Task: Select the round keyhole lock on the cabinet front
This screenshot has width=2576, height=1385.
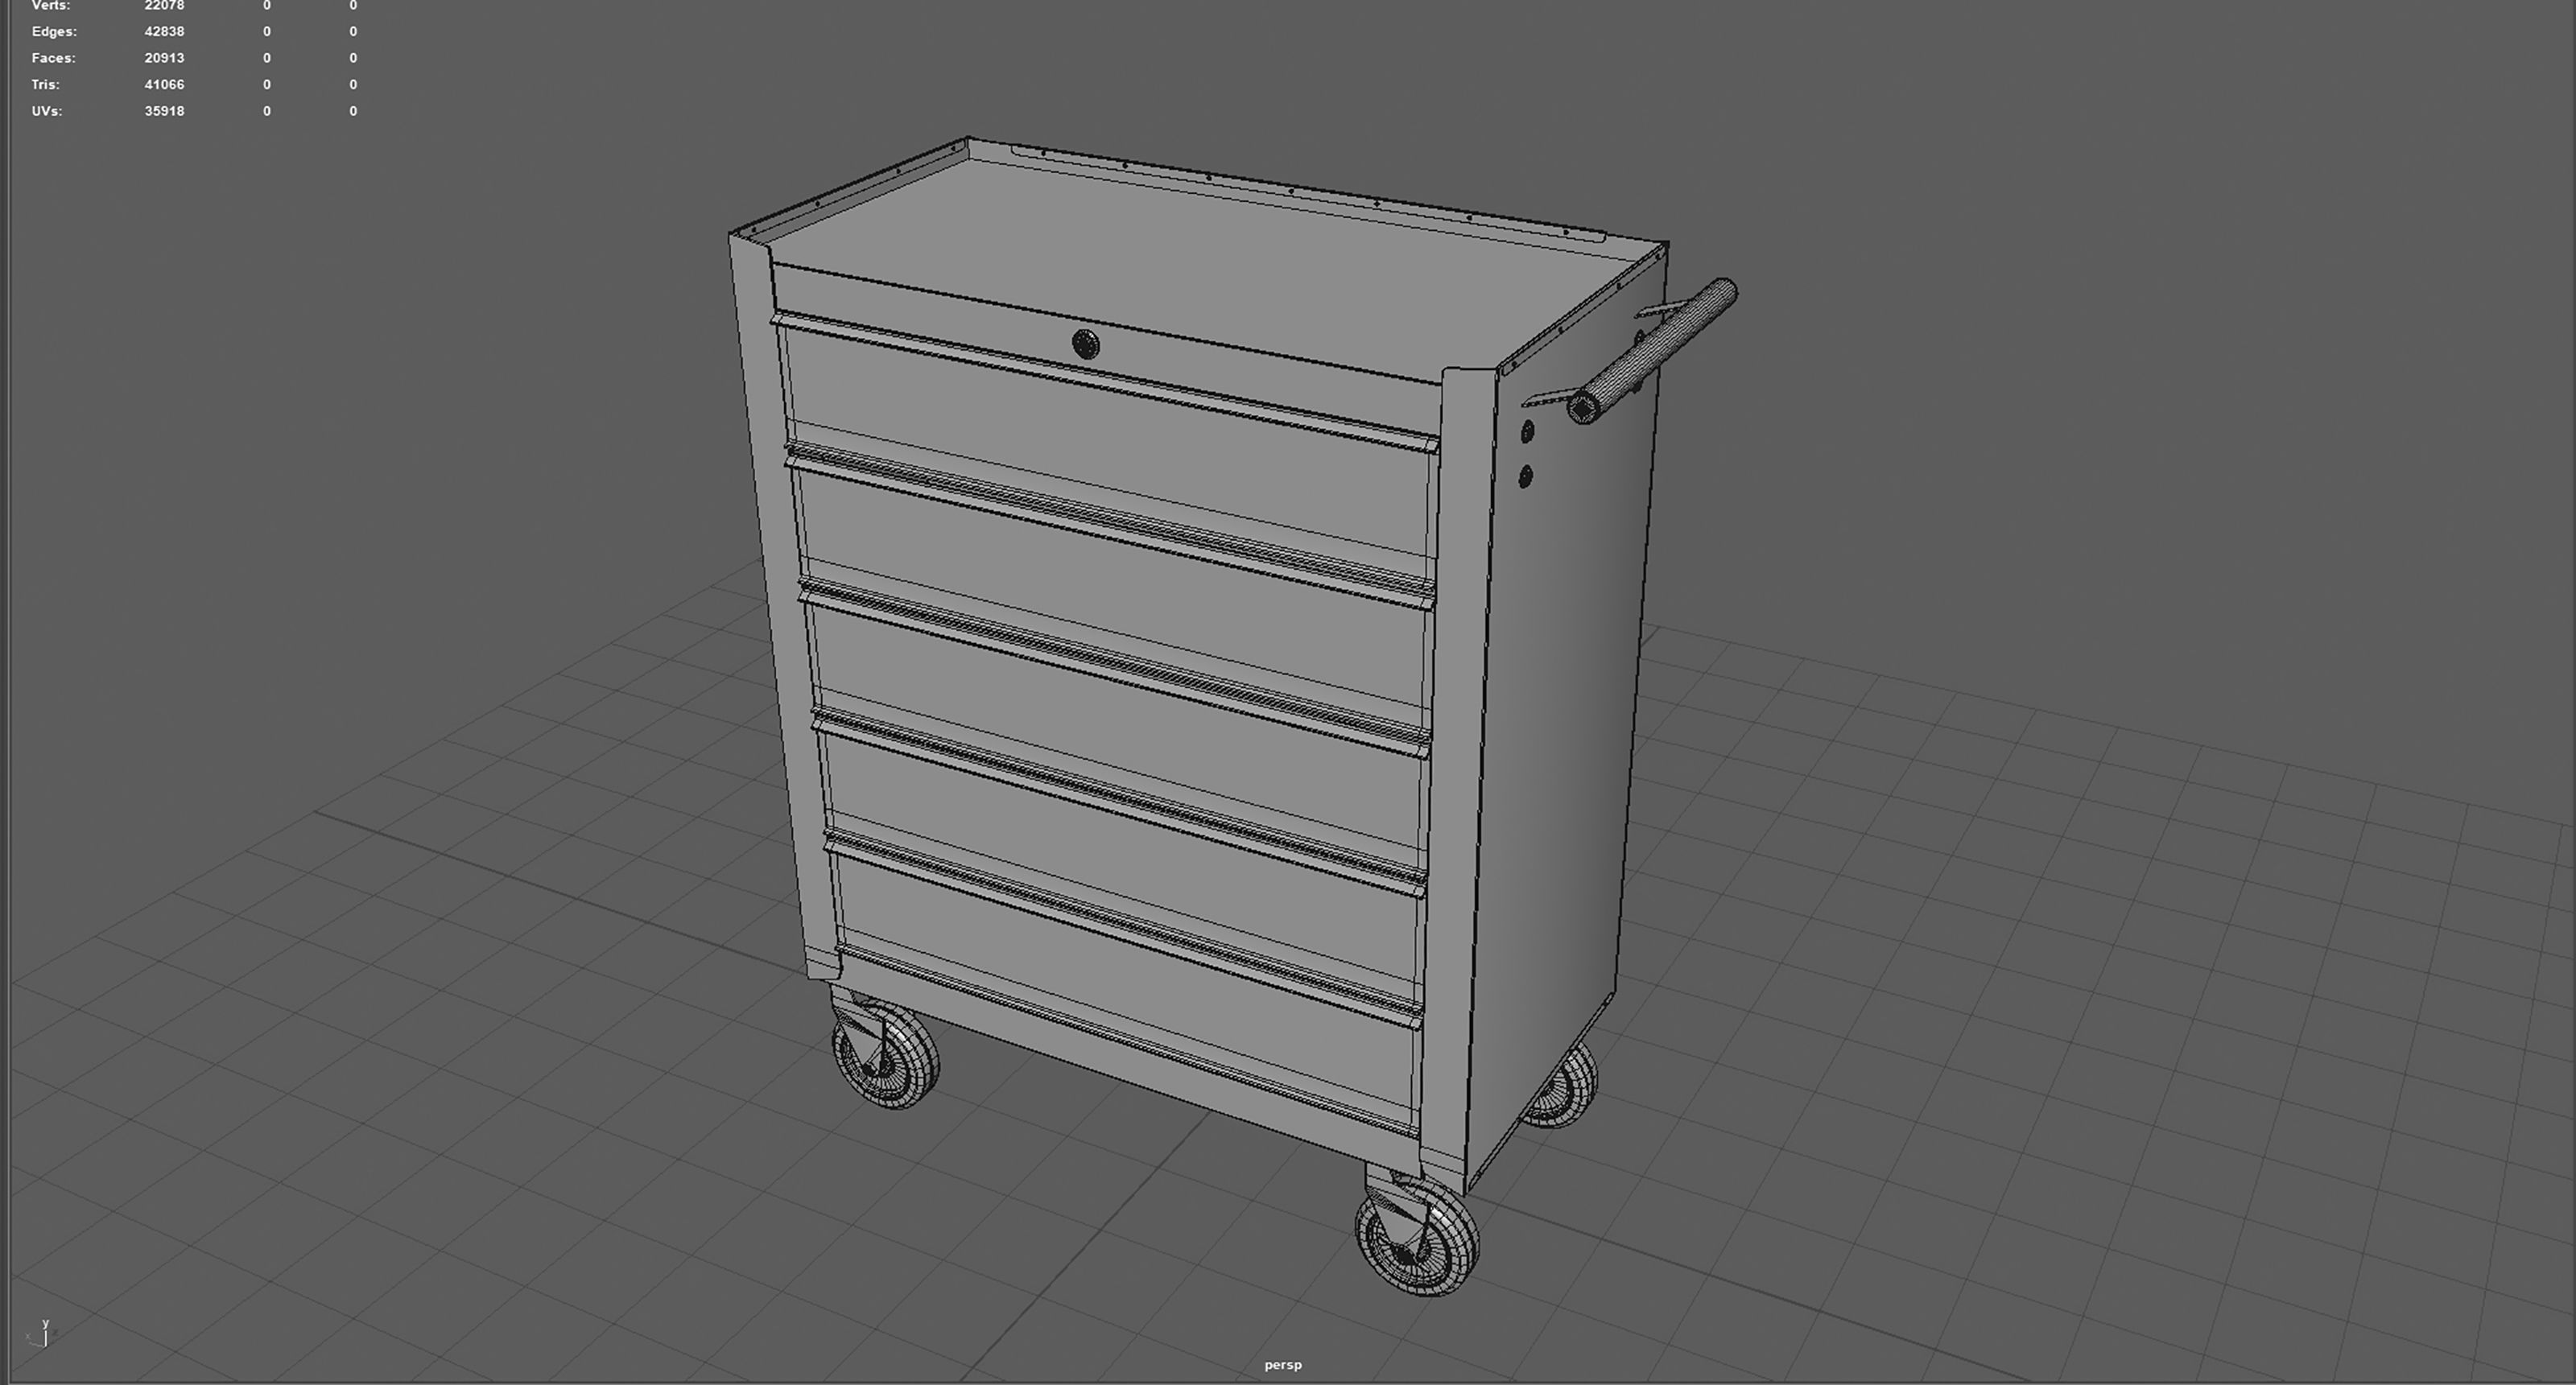Action: 1085,344
